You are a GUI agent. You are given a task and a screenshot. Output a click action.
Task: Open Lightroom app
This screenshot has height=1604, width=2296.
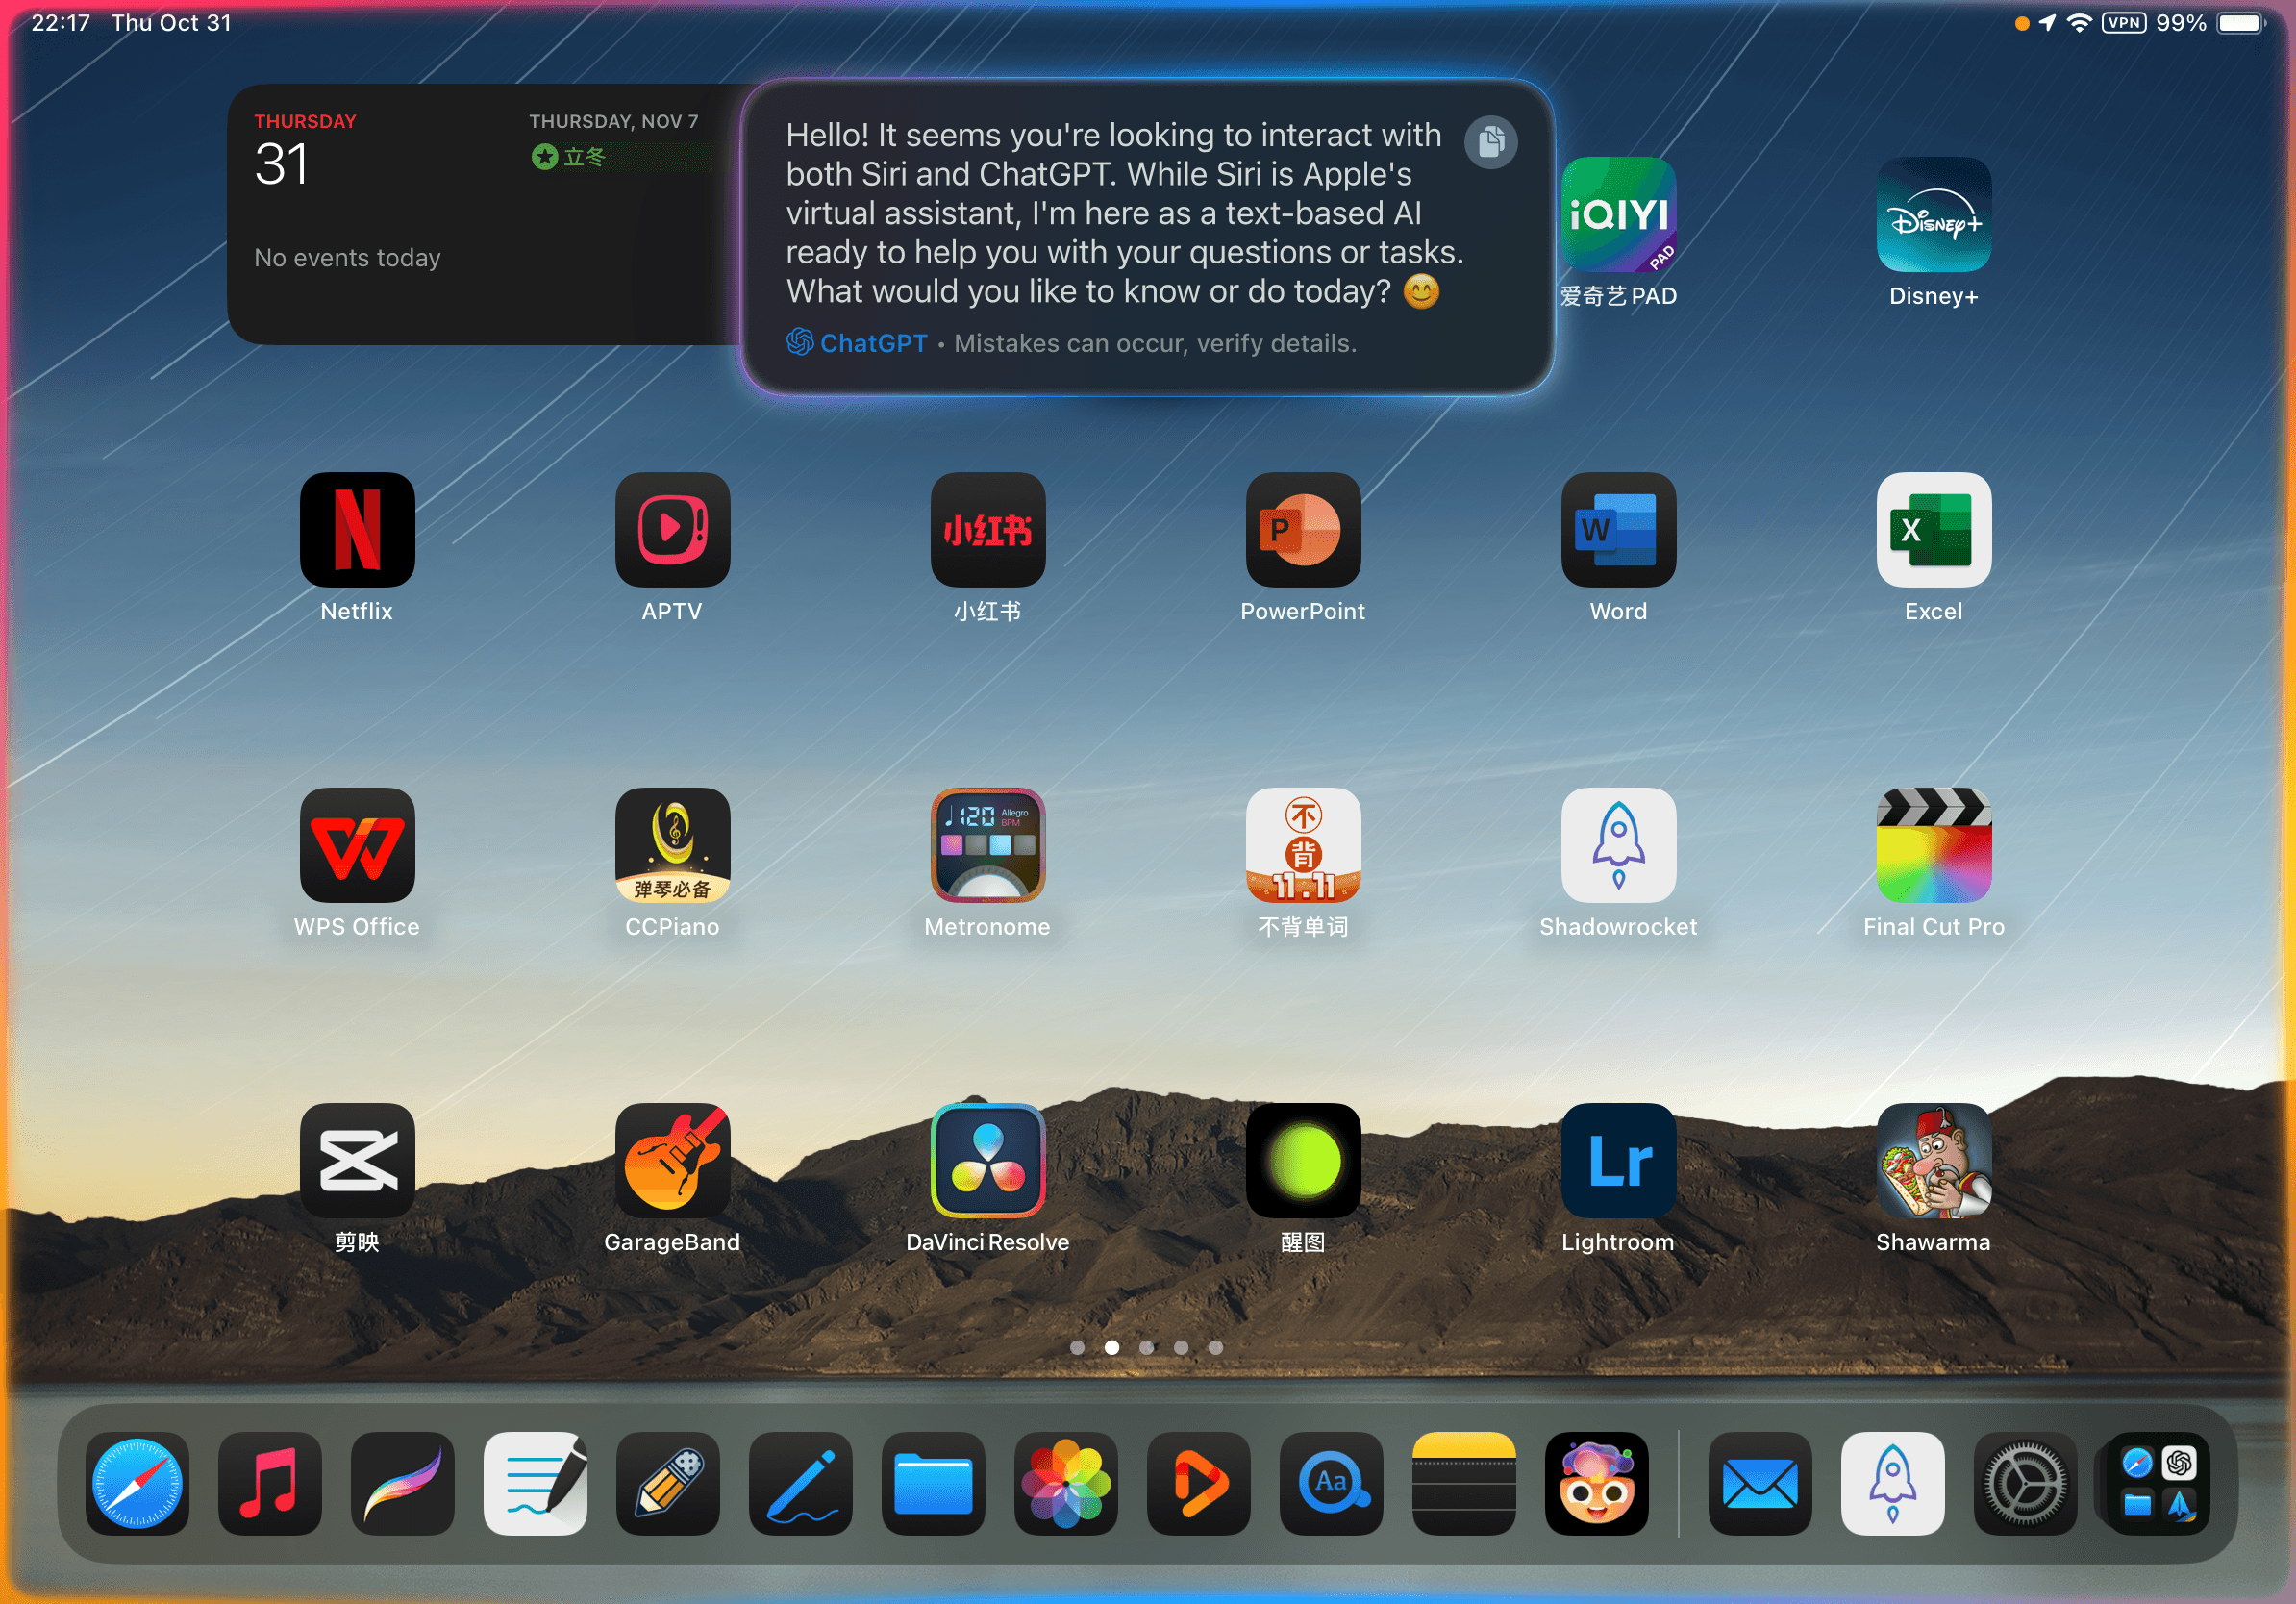pos(1617,1160)
